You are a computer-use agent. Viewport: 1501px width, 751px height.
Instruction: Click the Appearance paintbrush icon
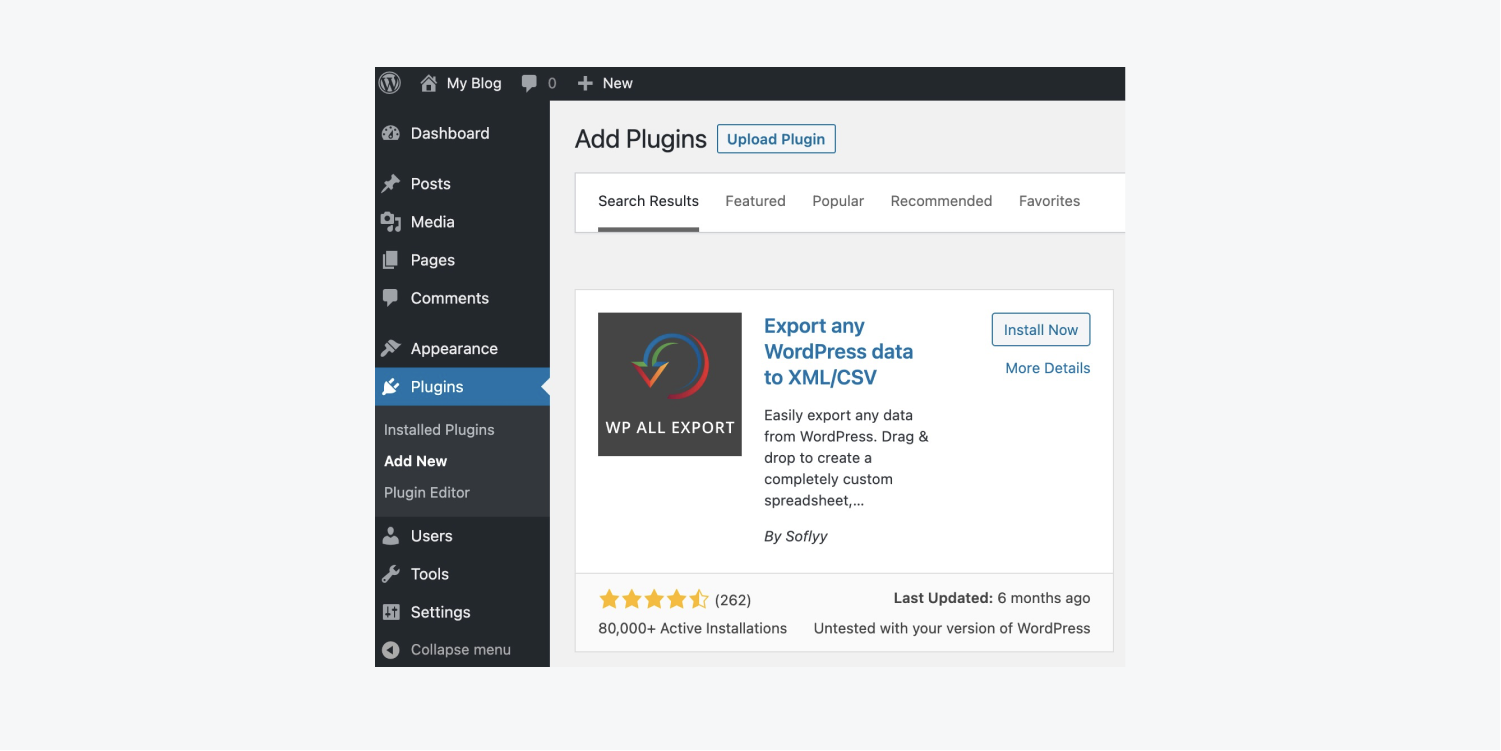(391, 348)
